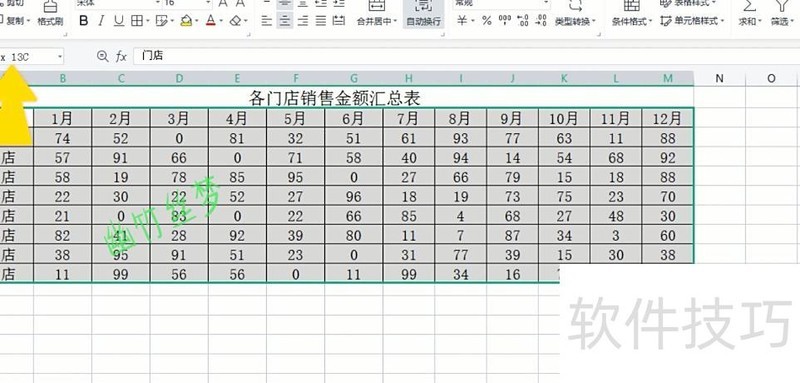The width and height of the screenshot is (800, 383).
Task: Apply the yellow fill color
Action: click(186, 21)
